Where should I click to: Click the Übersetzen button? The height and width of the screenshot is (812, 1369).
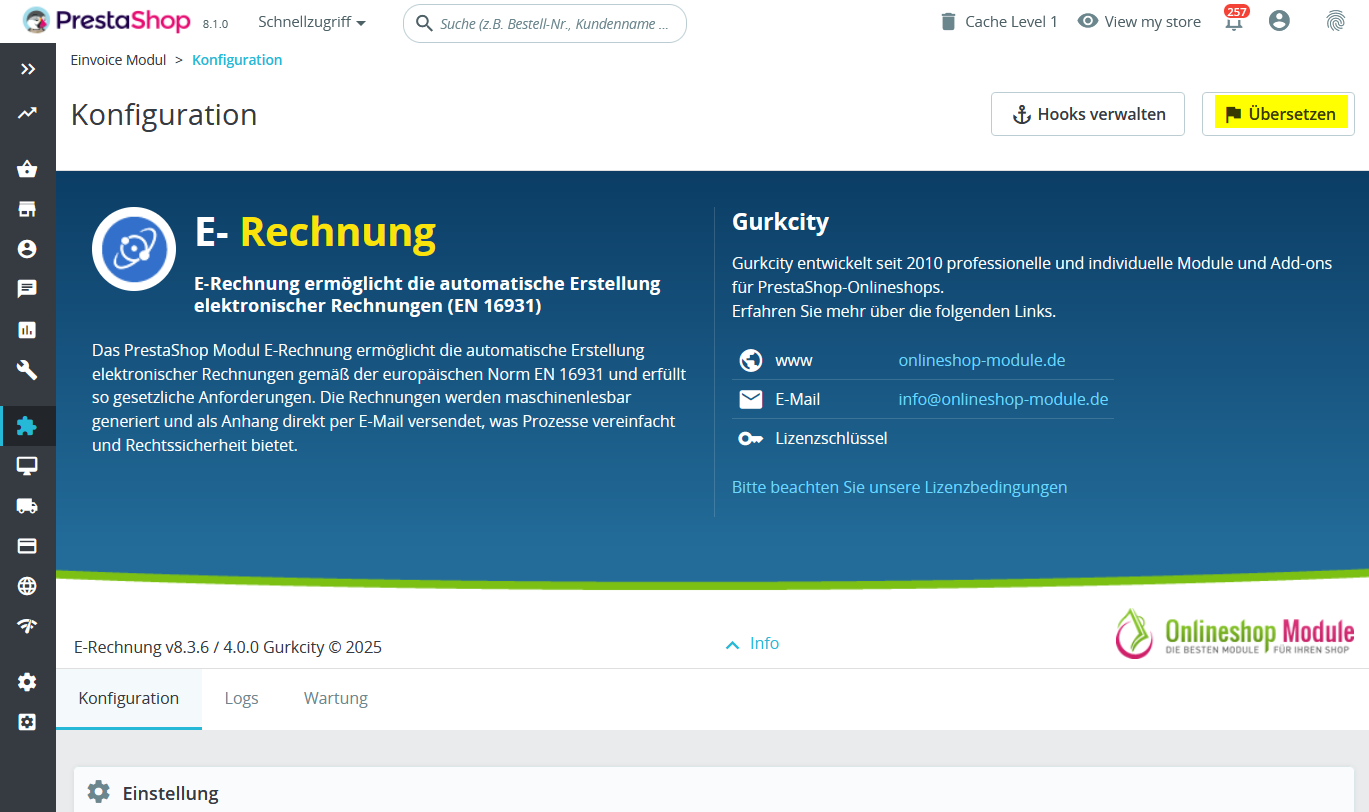[x=1278, y=114]
